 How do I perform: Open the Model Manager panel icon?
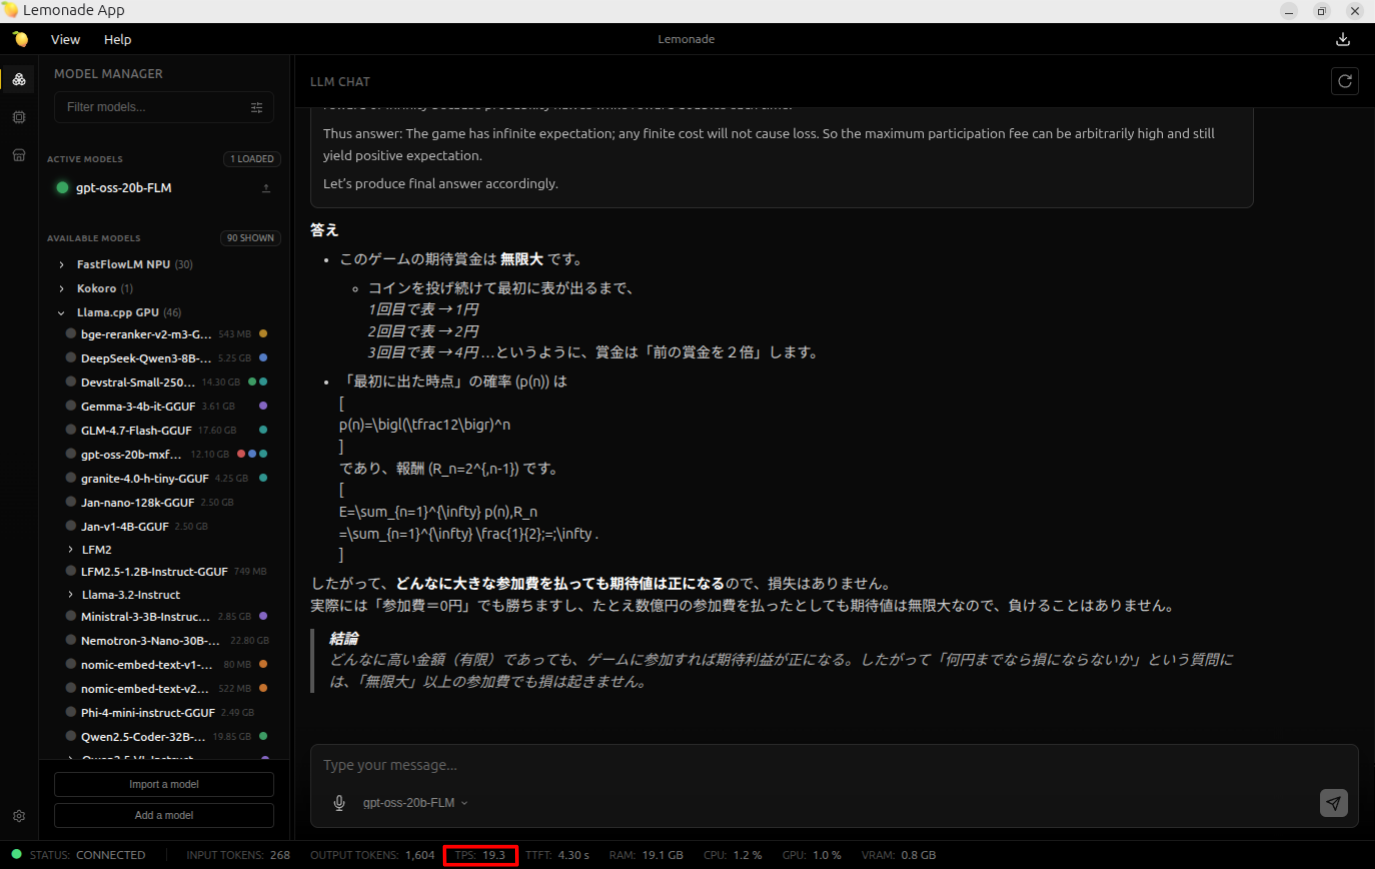pos(18,78)
